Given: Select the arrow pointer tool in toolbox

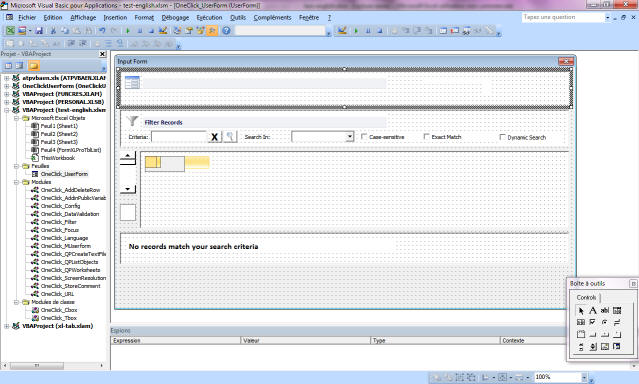Looking at the screenshot, I should coord(581,311).
